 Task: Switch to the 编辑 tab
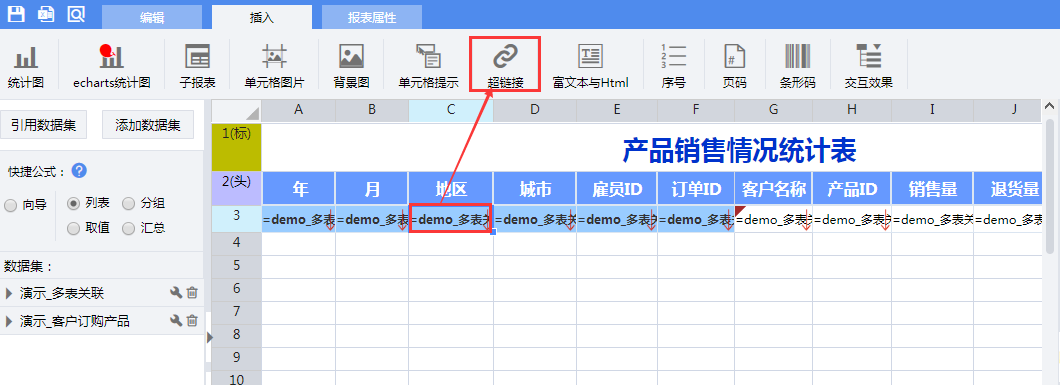tap(151, 18)
